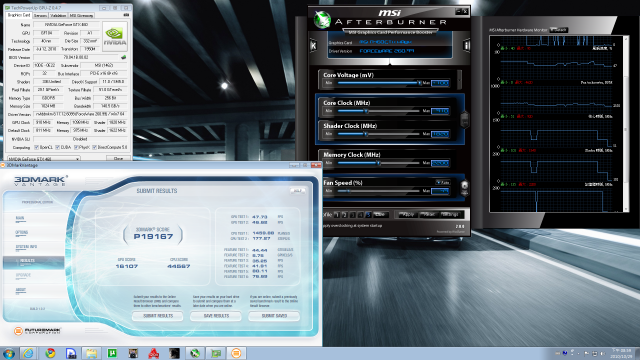The image size is (640, 360).
Task: Adjust the Shader Clock slider handle
Action: click(366, 134)
